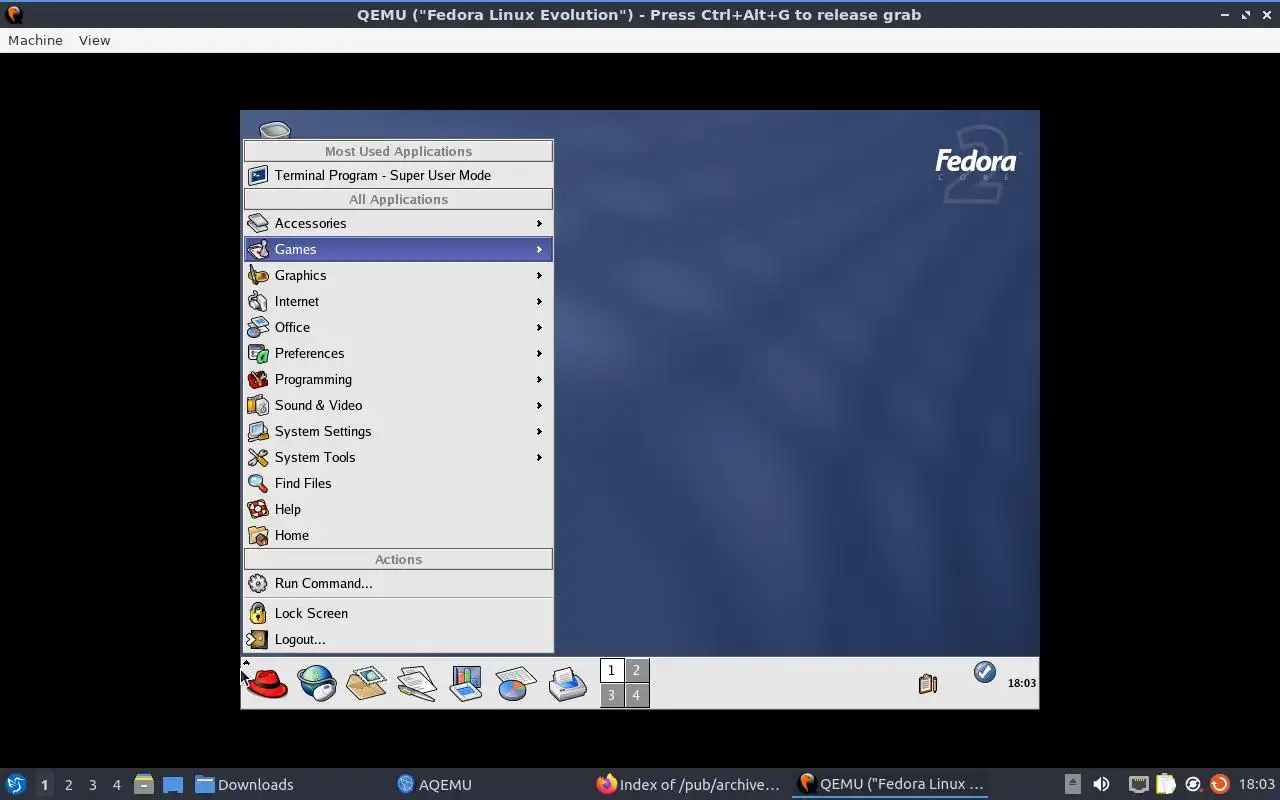Expand the Games submenu
Image resolution: width=1280 pixels, height=800 pixels.
(x=398, y=249)
